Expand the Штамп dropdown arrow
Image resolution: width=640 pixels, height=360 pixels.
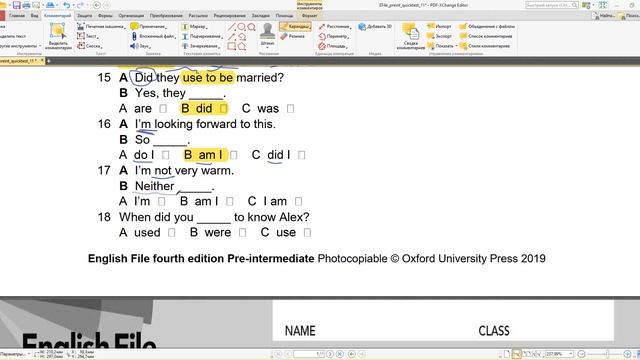[x=268, y=48]
